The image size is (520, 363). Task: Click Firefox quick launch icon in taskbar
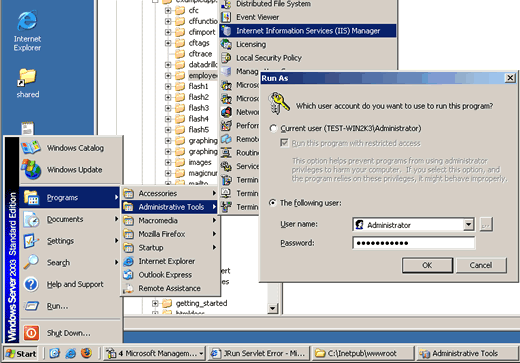point(87,353)
